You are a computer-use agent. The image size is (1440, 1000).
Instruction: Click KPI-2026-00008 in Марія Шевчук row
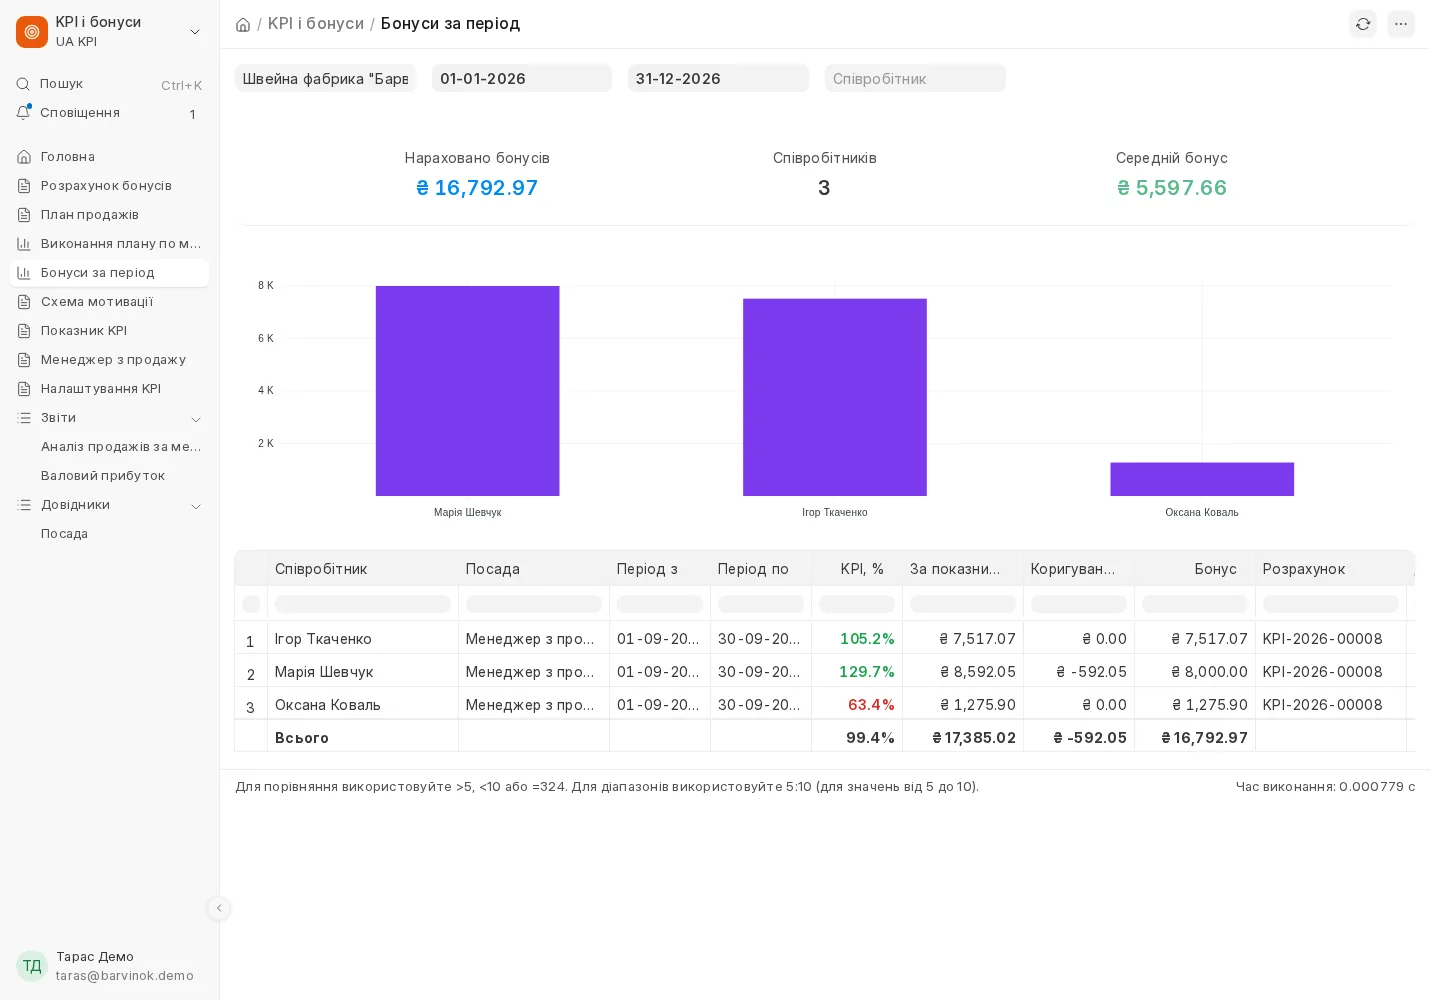tap(1322, 672)
